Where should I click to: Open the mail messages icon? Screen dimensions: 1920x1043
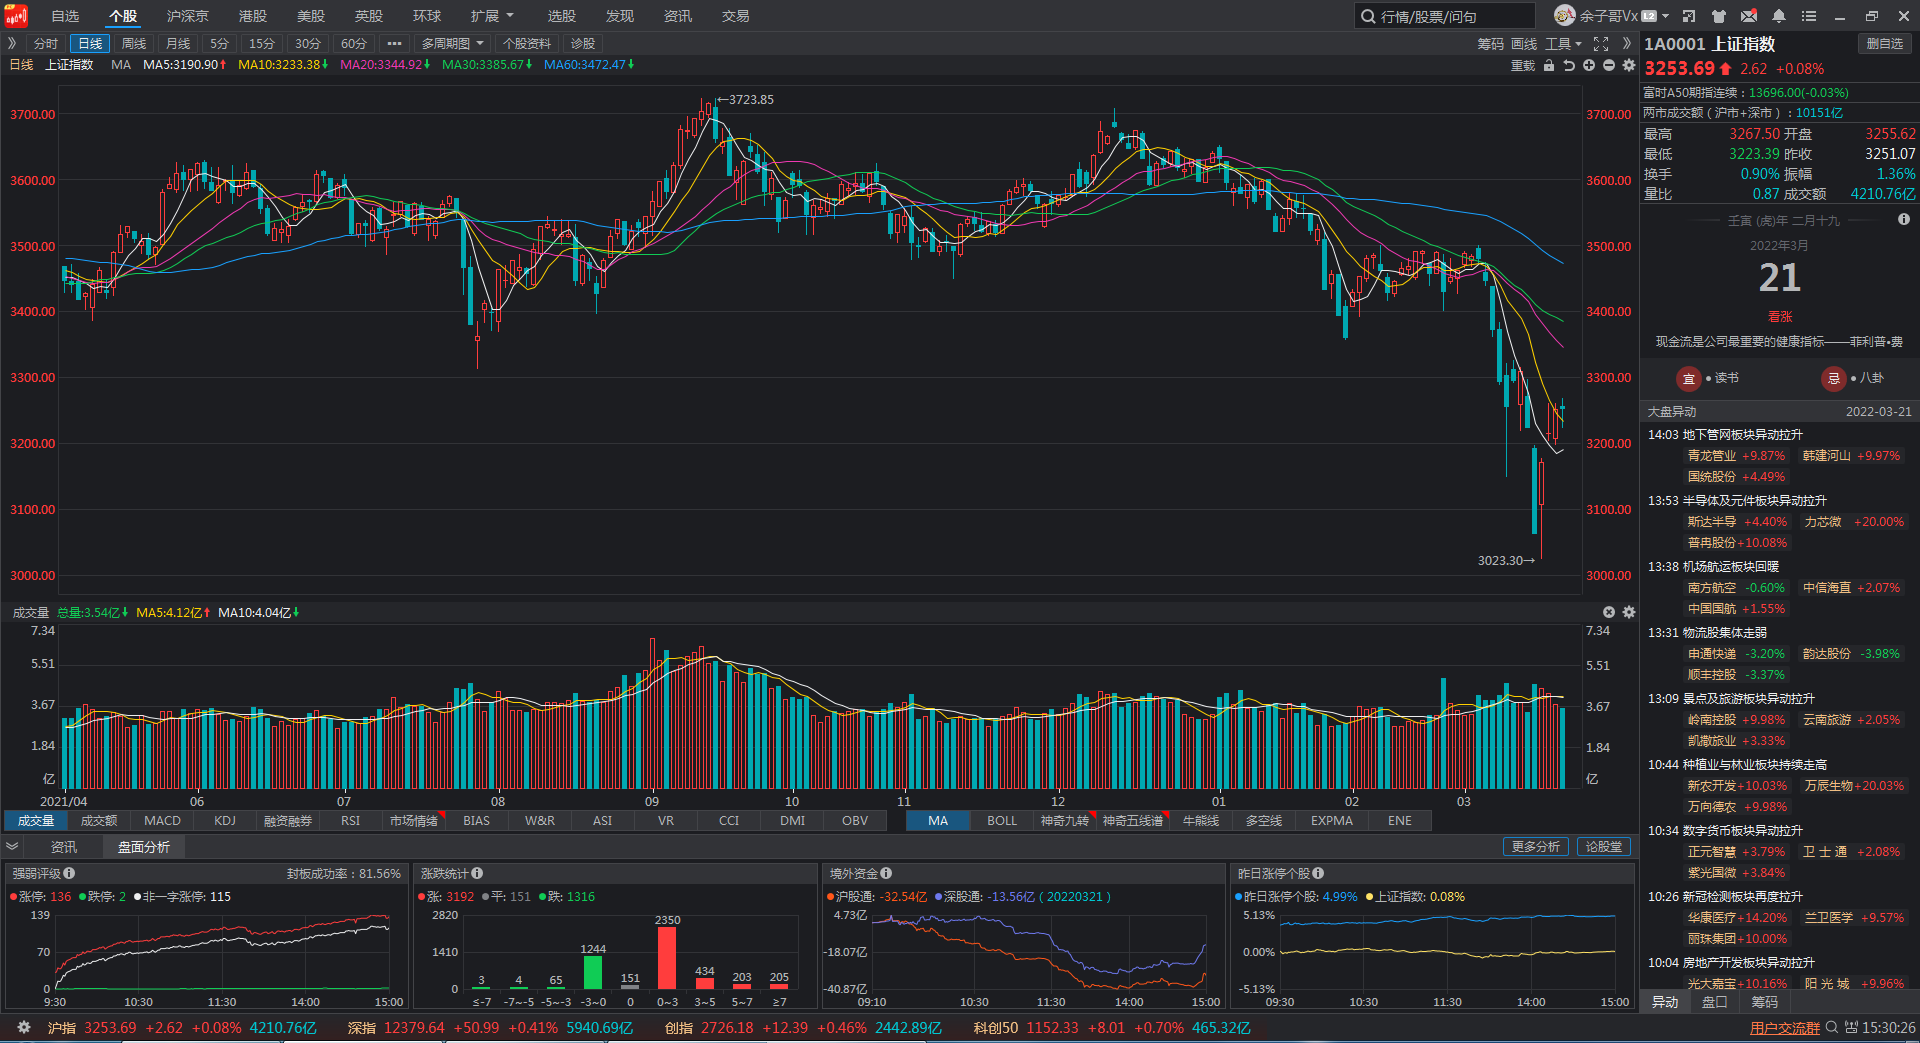coord(1749,16)
